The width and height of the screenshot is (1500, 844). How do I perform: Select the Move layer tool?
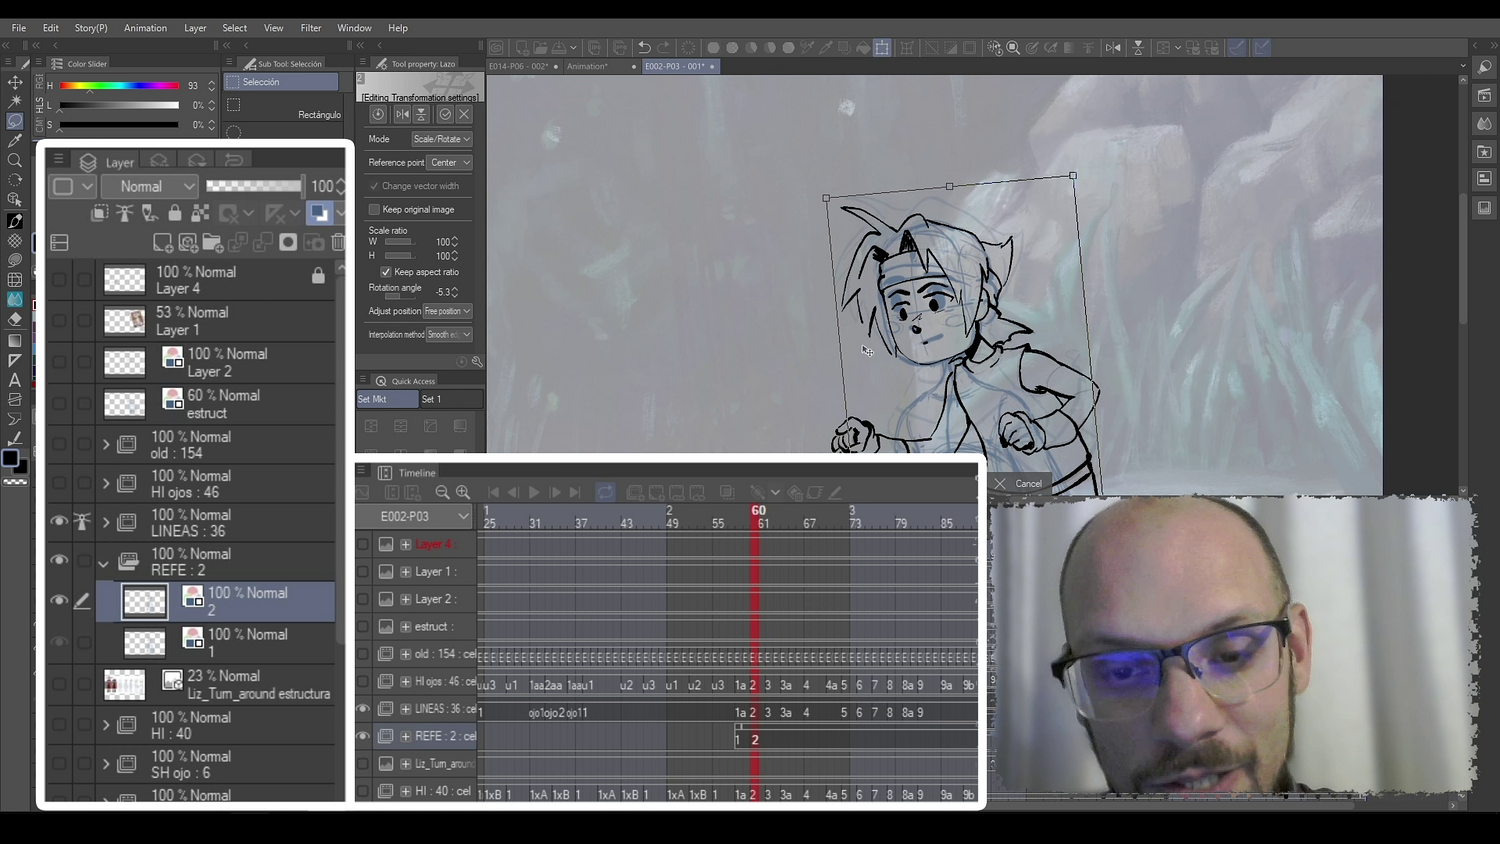click(x=15, y=82)
